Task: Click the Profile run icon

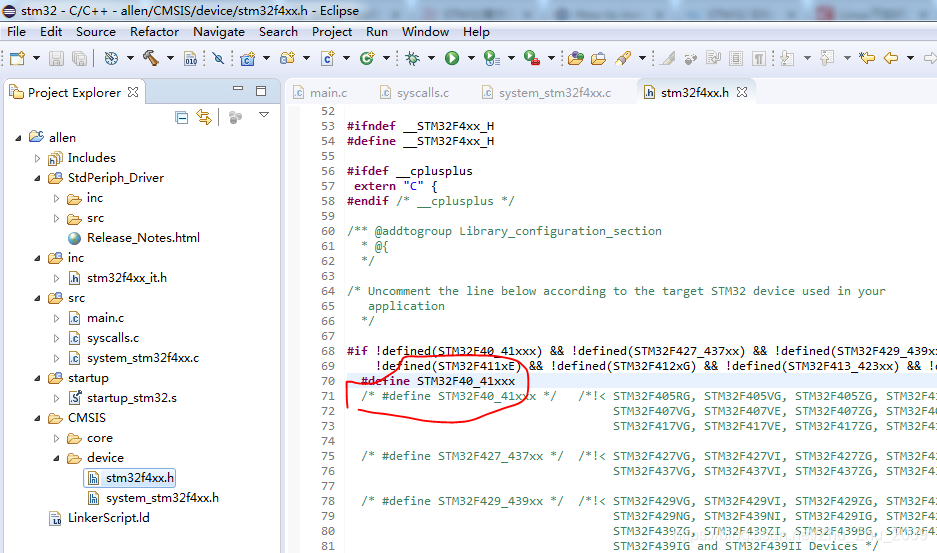Action: pyautogui.click(x=491, y=58)
